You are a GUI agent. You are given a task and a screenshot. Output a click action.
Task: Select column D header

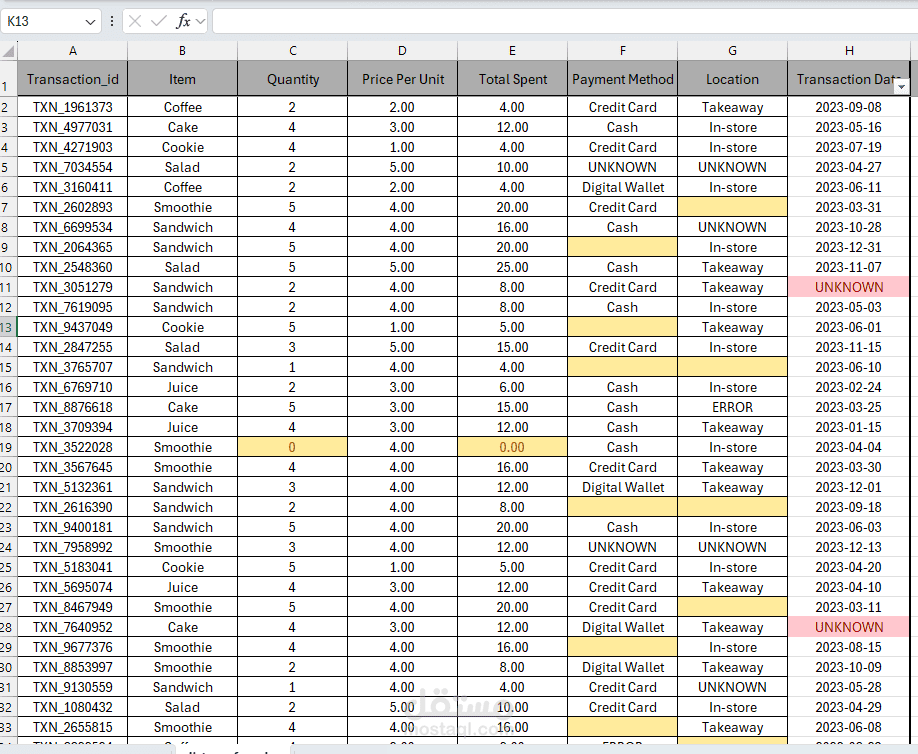point(402,51)
